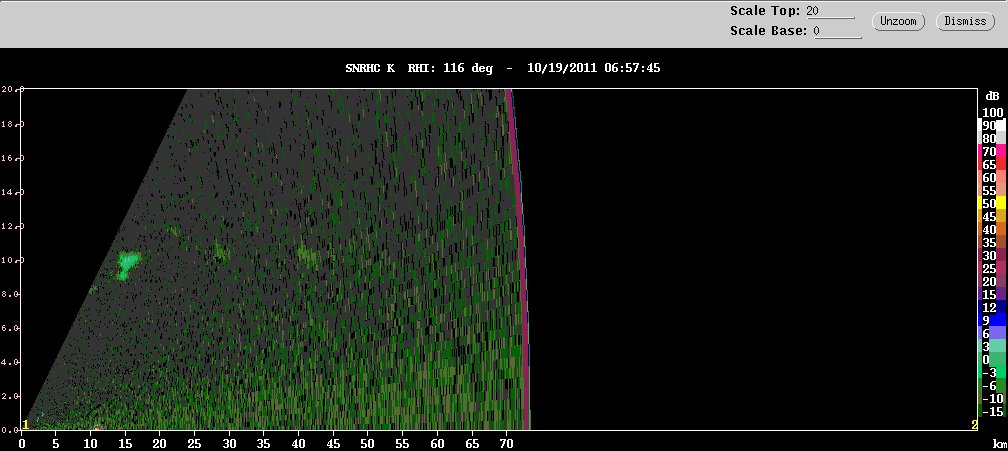Select the -15 dB legend swatch
The width and height of the screenshot is (1008, 451).
pos(993,412)
